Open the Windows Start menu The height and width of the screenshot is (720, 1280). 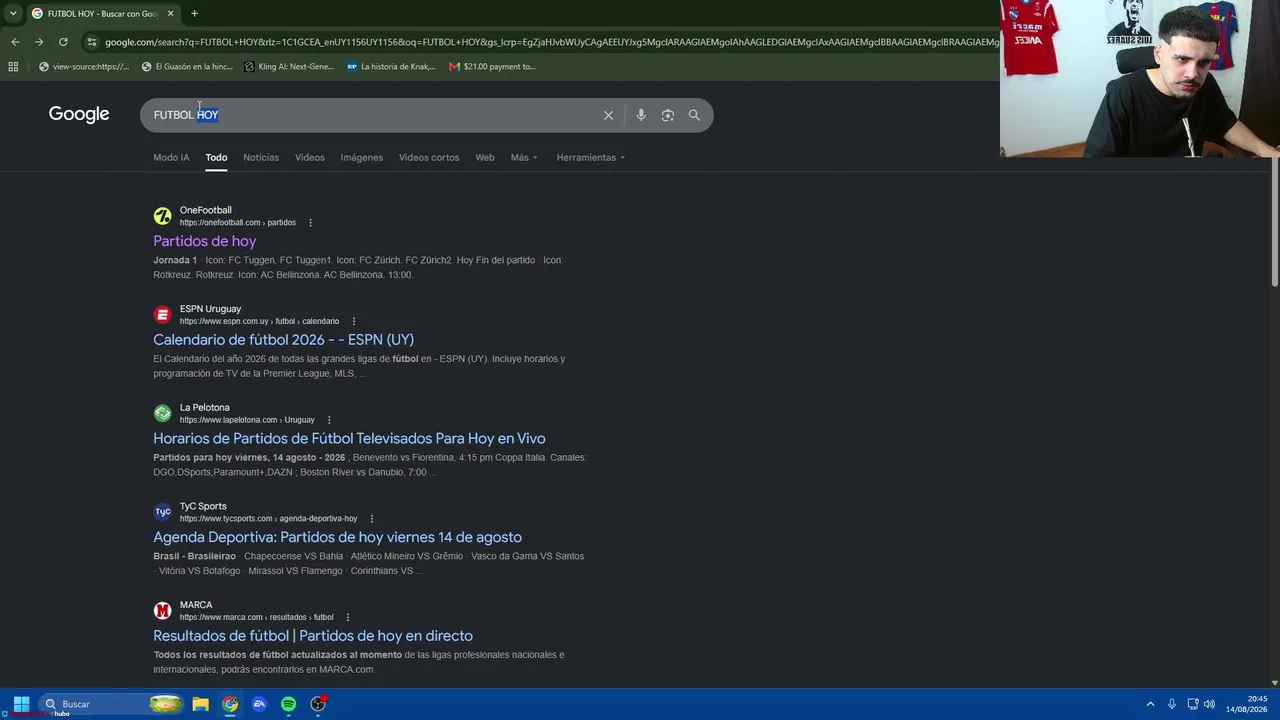coord(21,704)
